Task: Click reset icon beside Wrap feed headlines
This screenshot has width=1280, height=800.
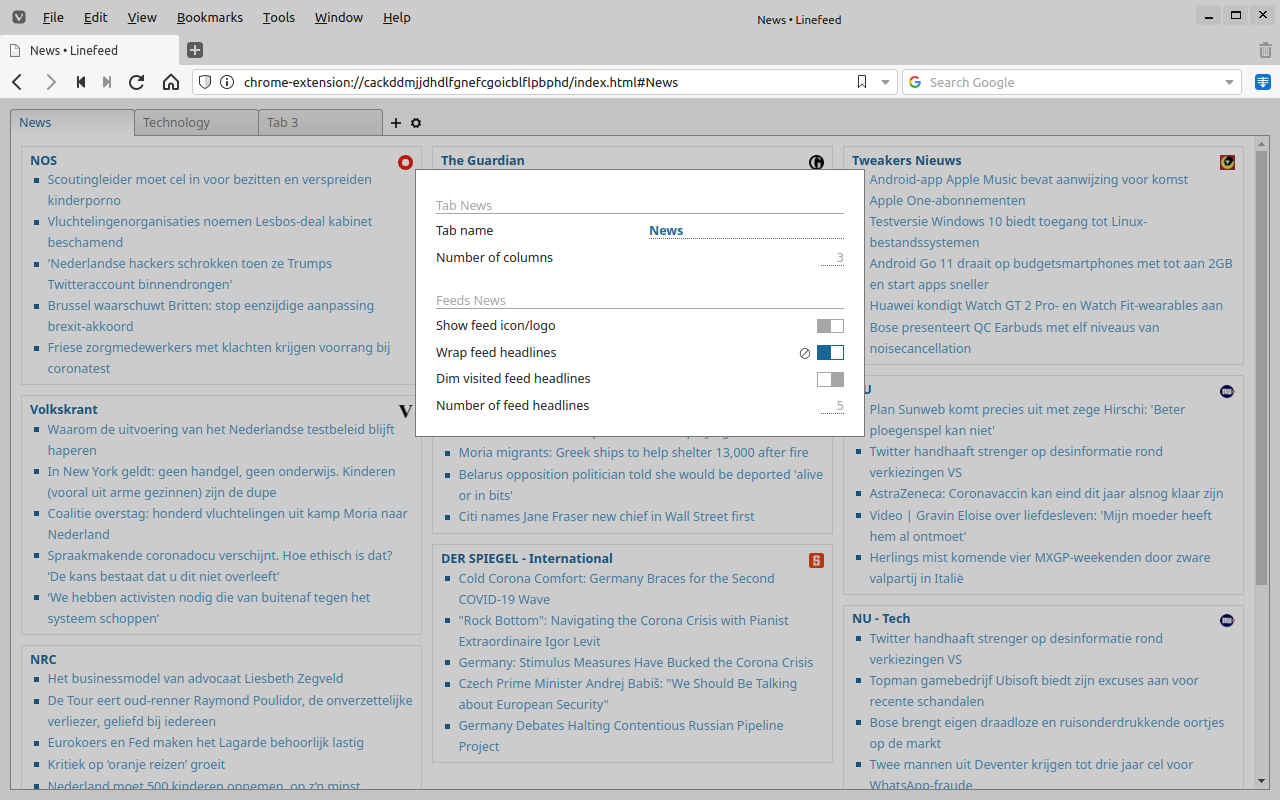Action: pyautogui.click(x=804, y=353)
